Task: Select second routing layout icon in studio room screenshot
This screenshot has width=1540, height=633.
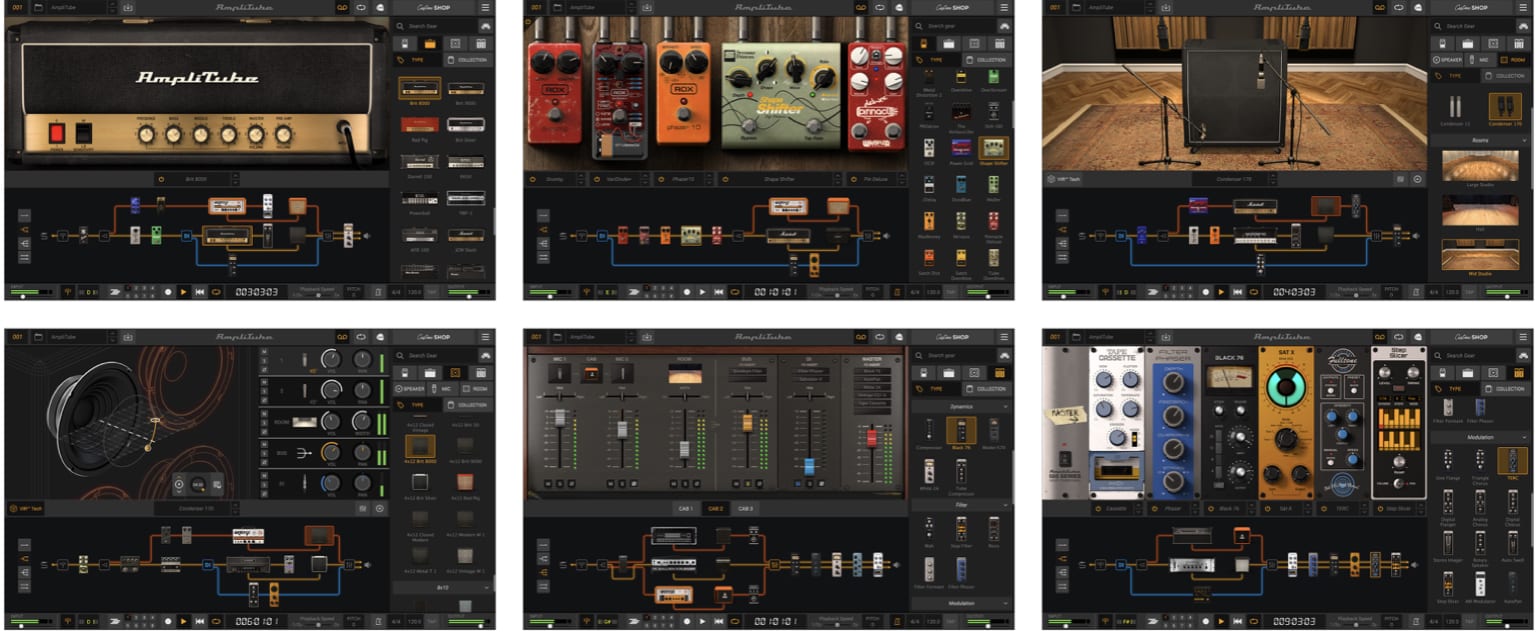Action: click(1062, 229)
